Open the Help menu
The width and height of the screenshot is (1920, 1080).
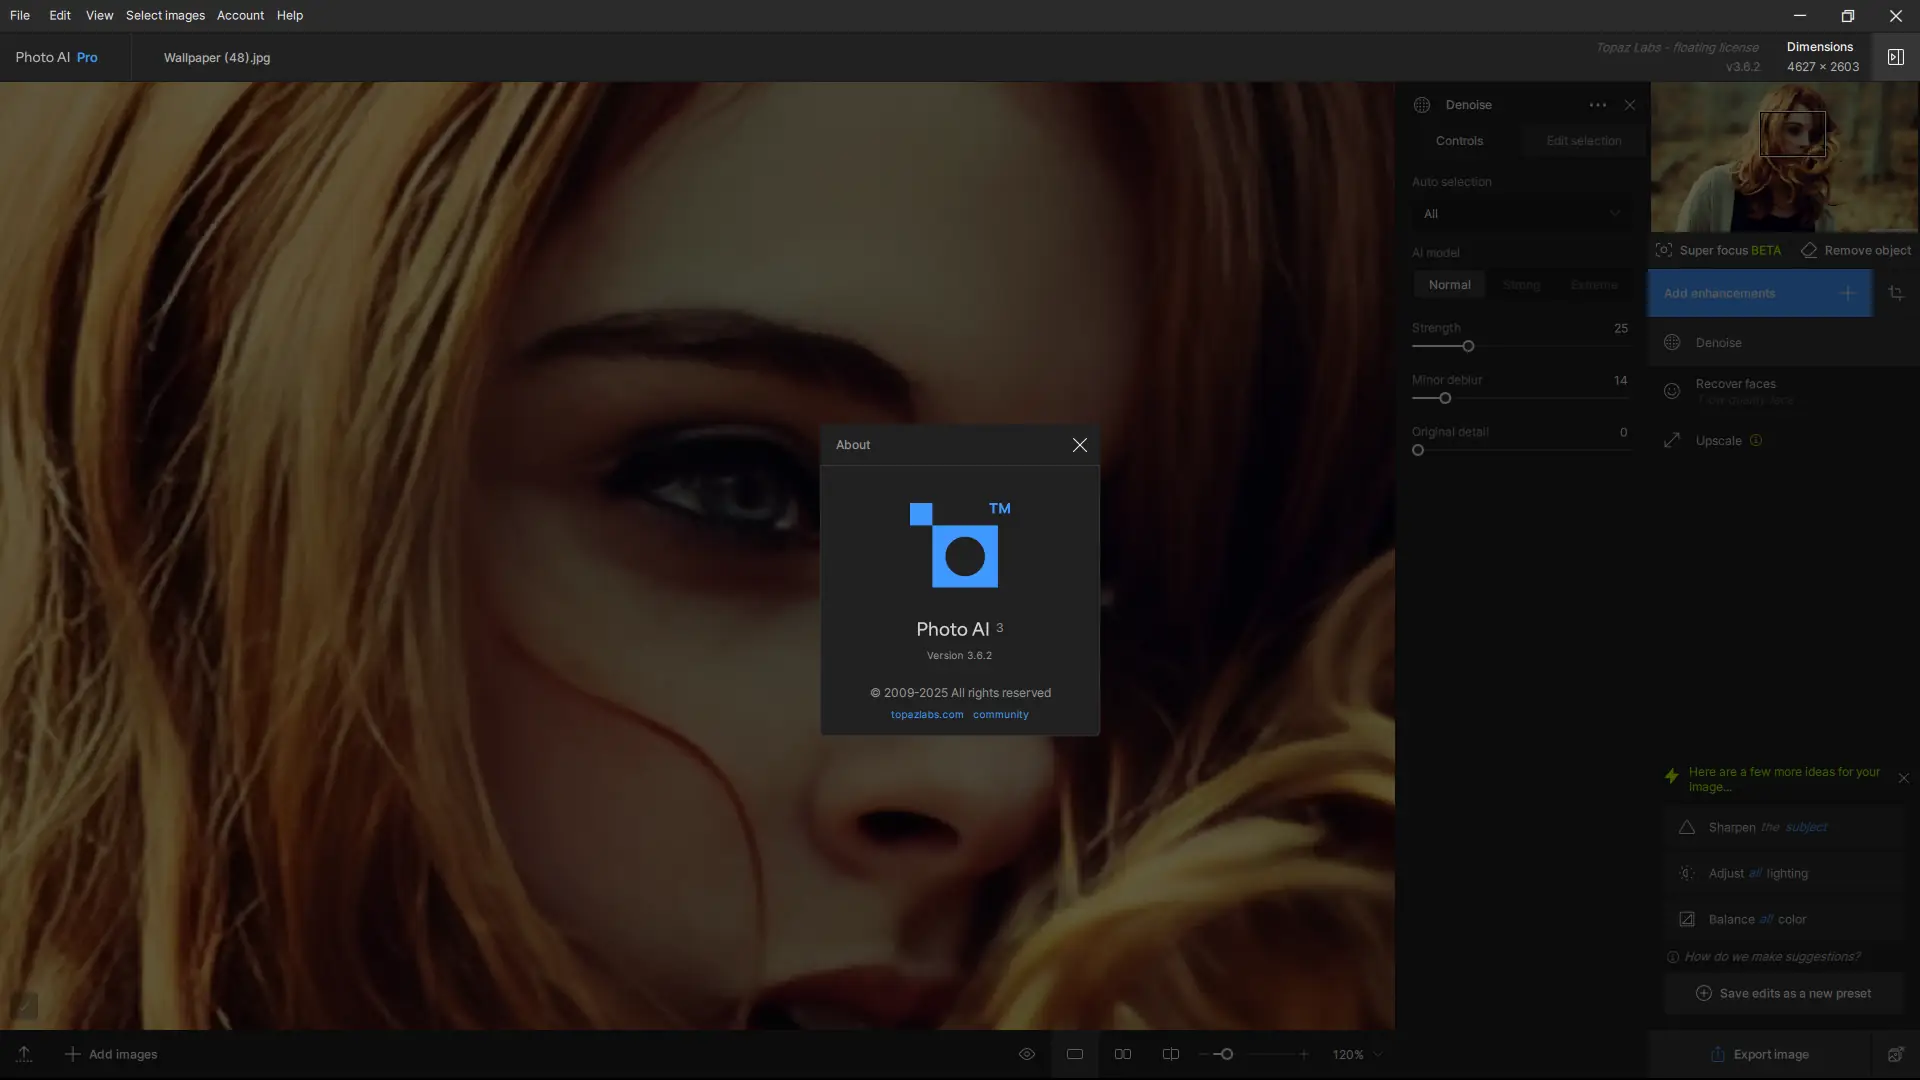point(289,15)
